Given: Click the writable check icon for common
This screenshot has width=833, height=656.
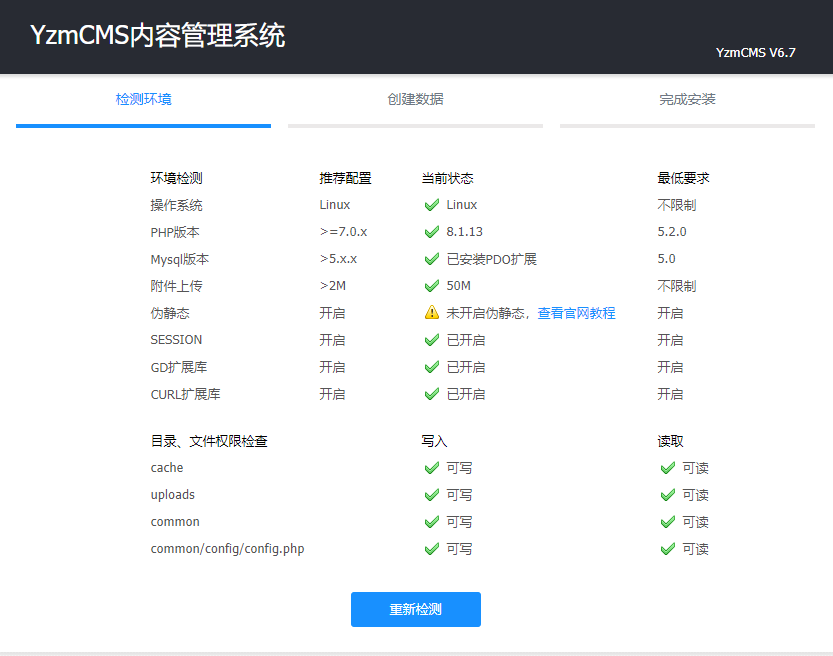Looking at the screenshot, I should pyautogui.click(x=432, y=522).
